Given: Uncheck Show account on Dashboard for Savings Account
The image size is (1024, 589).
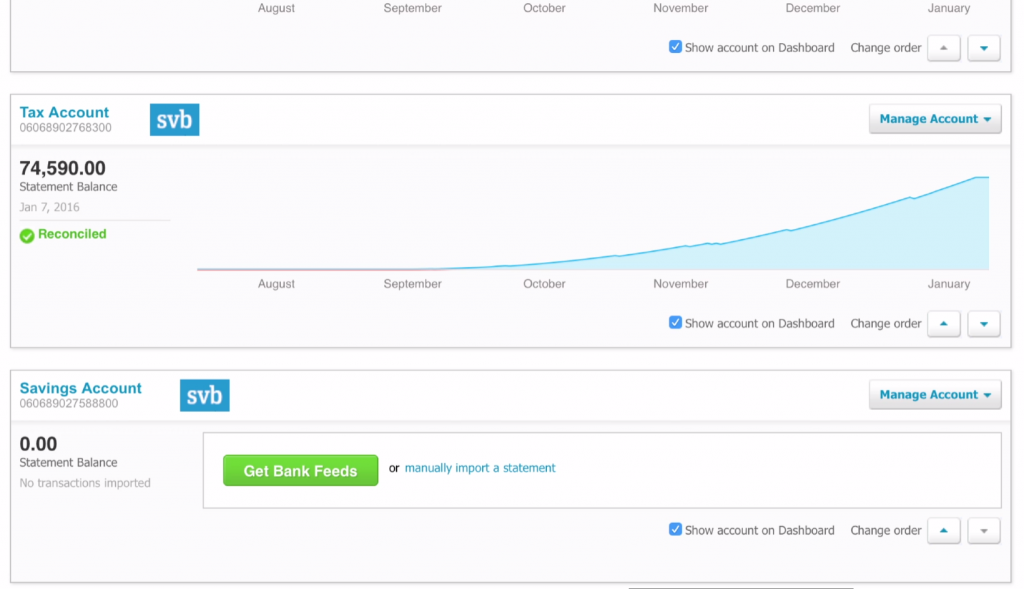Looking at the screenshot, I should [x=675, y=529].
